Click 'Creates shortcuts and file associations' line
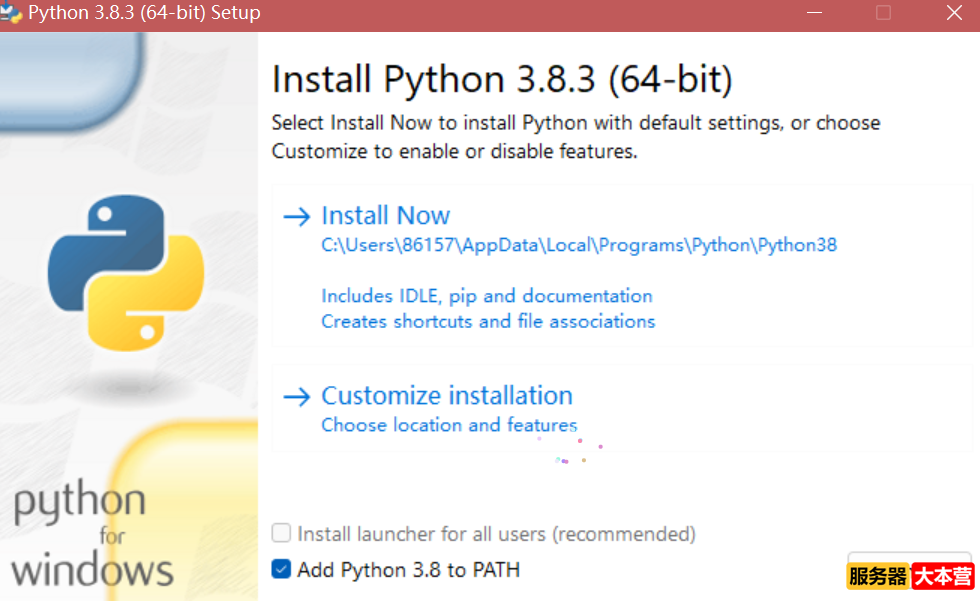This screenshot has width=980, height=601. click(488, 321)
